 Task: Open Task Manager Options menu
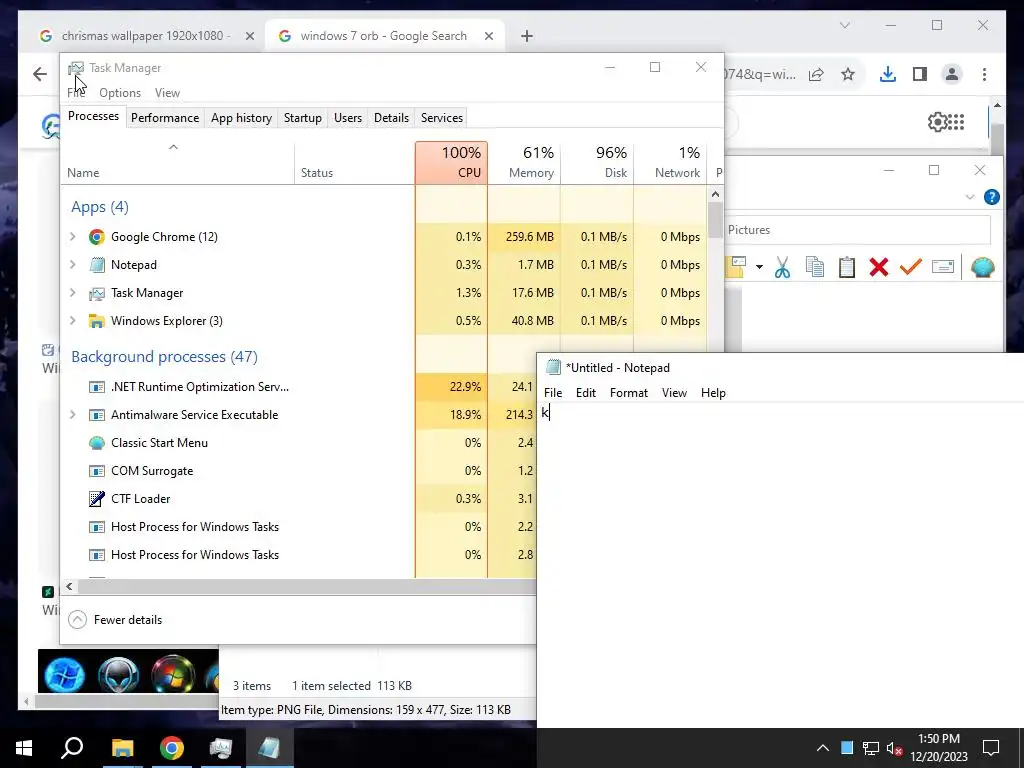coord(120,93)
